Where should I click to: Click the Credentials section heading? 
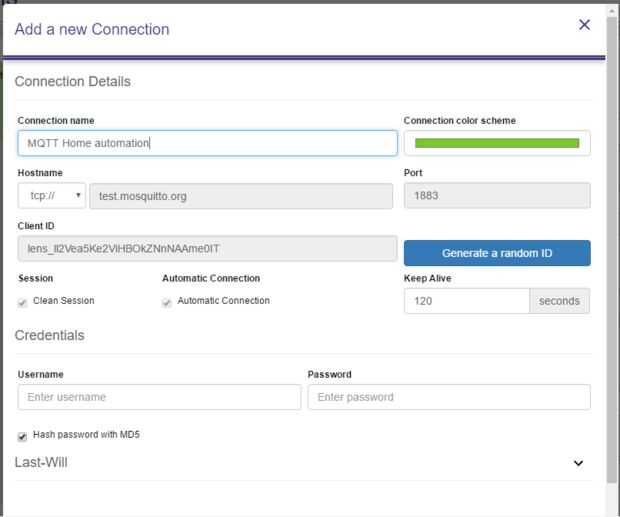(49, 335)
